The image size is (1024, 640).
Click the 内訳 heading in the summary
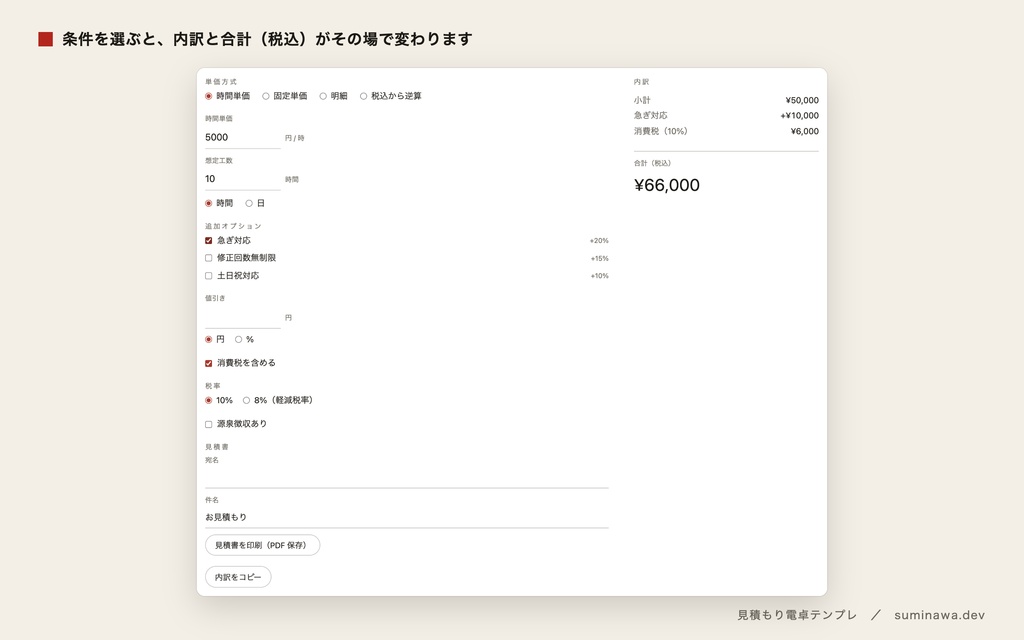pyautogui.click(x=641, y=82)
